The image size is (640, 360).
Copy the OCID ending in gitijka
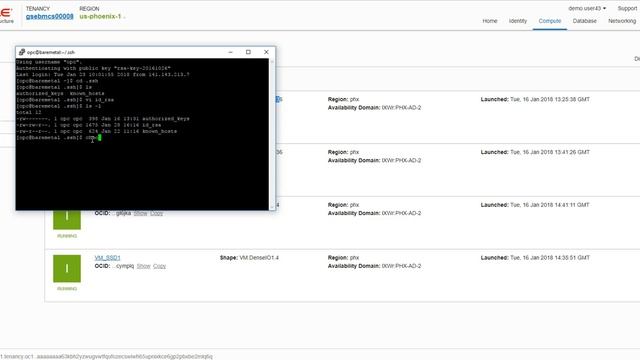click(156, 213)
